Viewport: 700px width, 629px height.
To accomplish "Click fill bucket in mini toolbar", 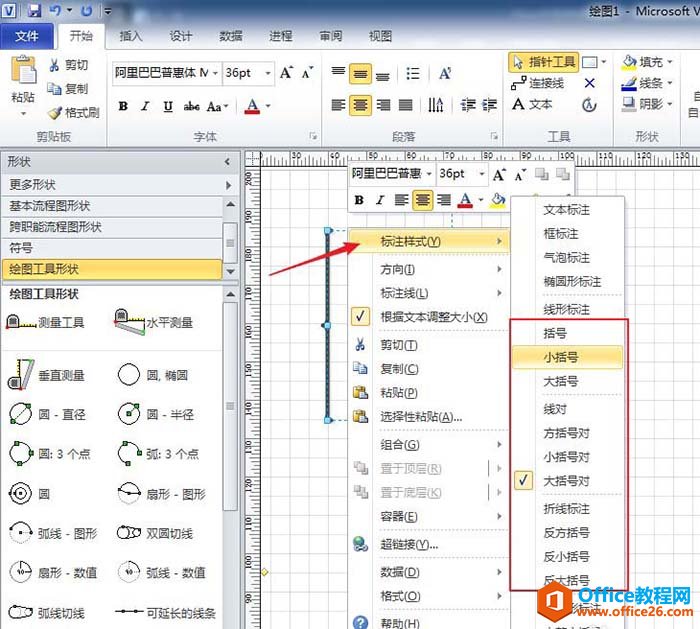I will click(497, 200).
